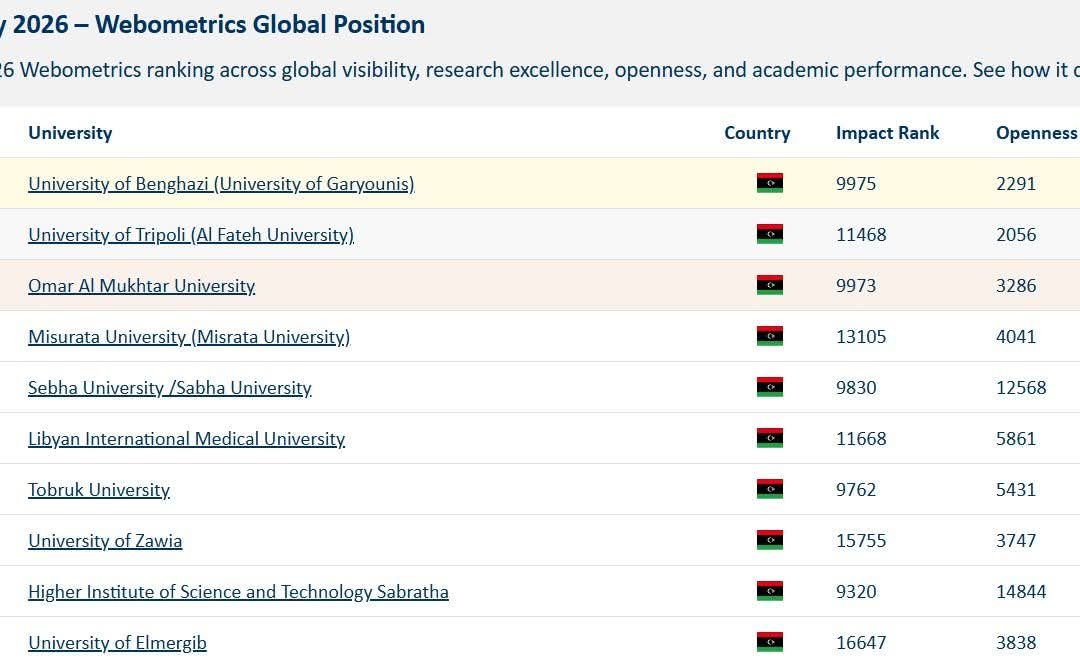The width and height of the screenshot is (1080, 667).
Task: Select openness value 12568
Action: (1021, 388)
